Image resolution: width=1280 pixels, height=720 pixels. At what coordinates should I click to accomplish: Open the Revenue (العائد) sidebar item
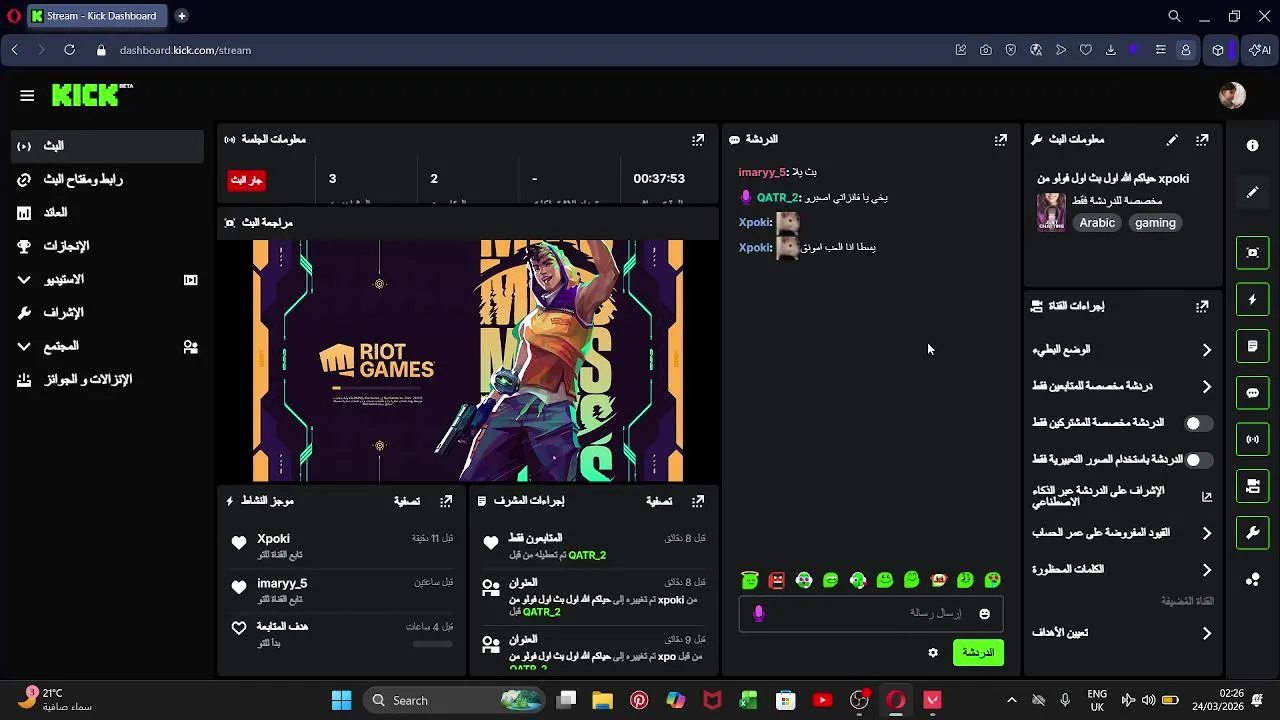coord(107,213)
